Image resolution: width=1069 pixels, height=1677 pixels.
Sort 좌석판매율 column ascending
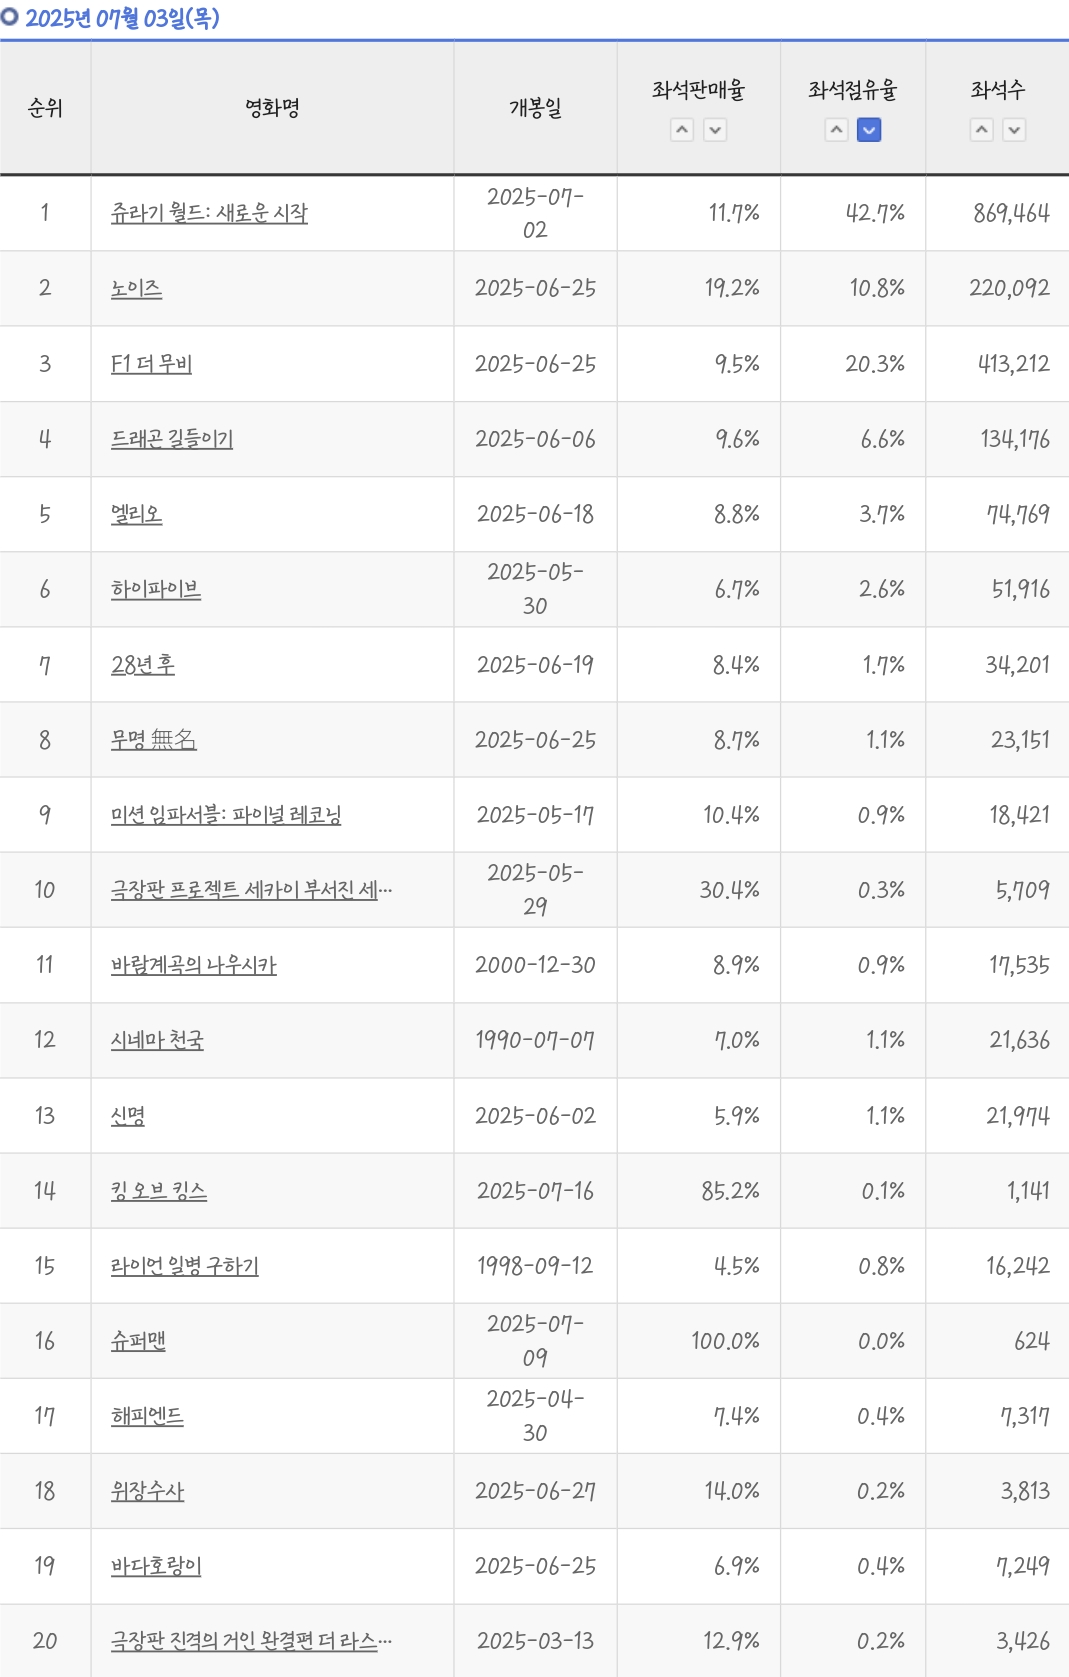682,130
